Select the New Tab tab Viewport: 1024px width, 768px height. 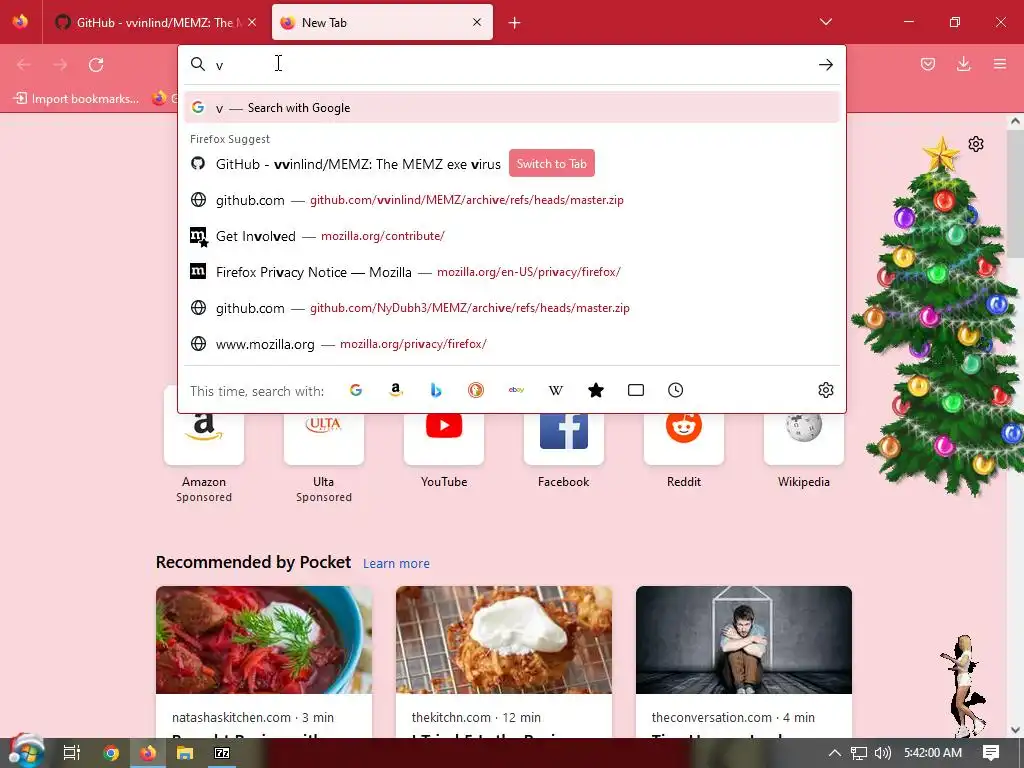[382, 22]
